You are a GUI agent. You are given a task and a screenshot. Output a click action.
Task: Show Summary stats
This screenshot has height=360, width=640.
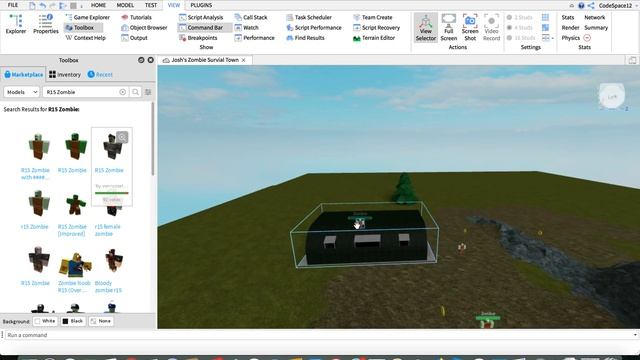(x=596, y=27)
